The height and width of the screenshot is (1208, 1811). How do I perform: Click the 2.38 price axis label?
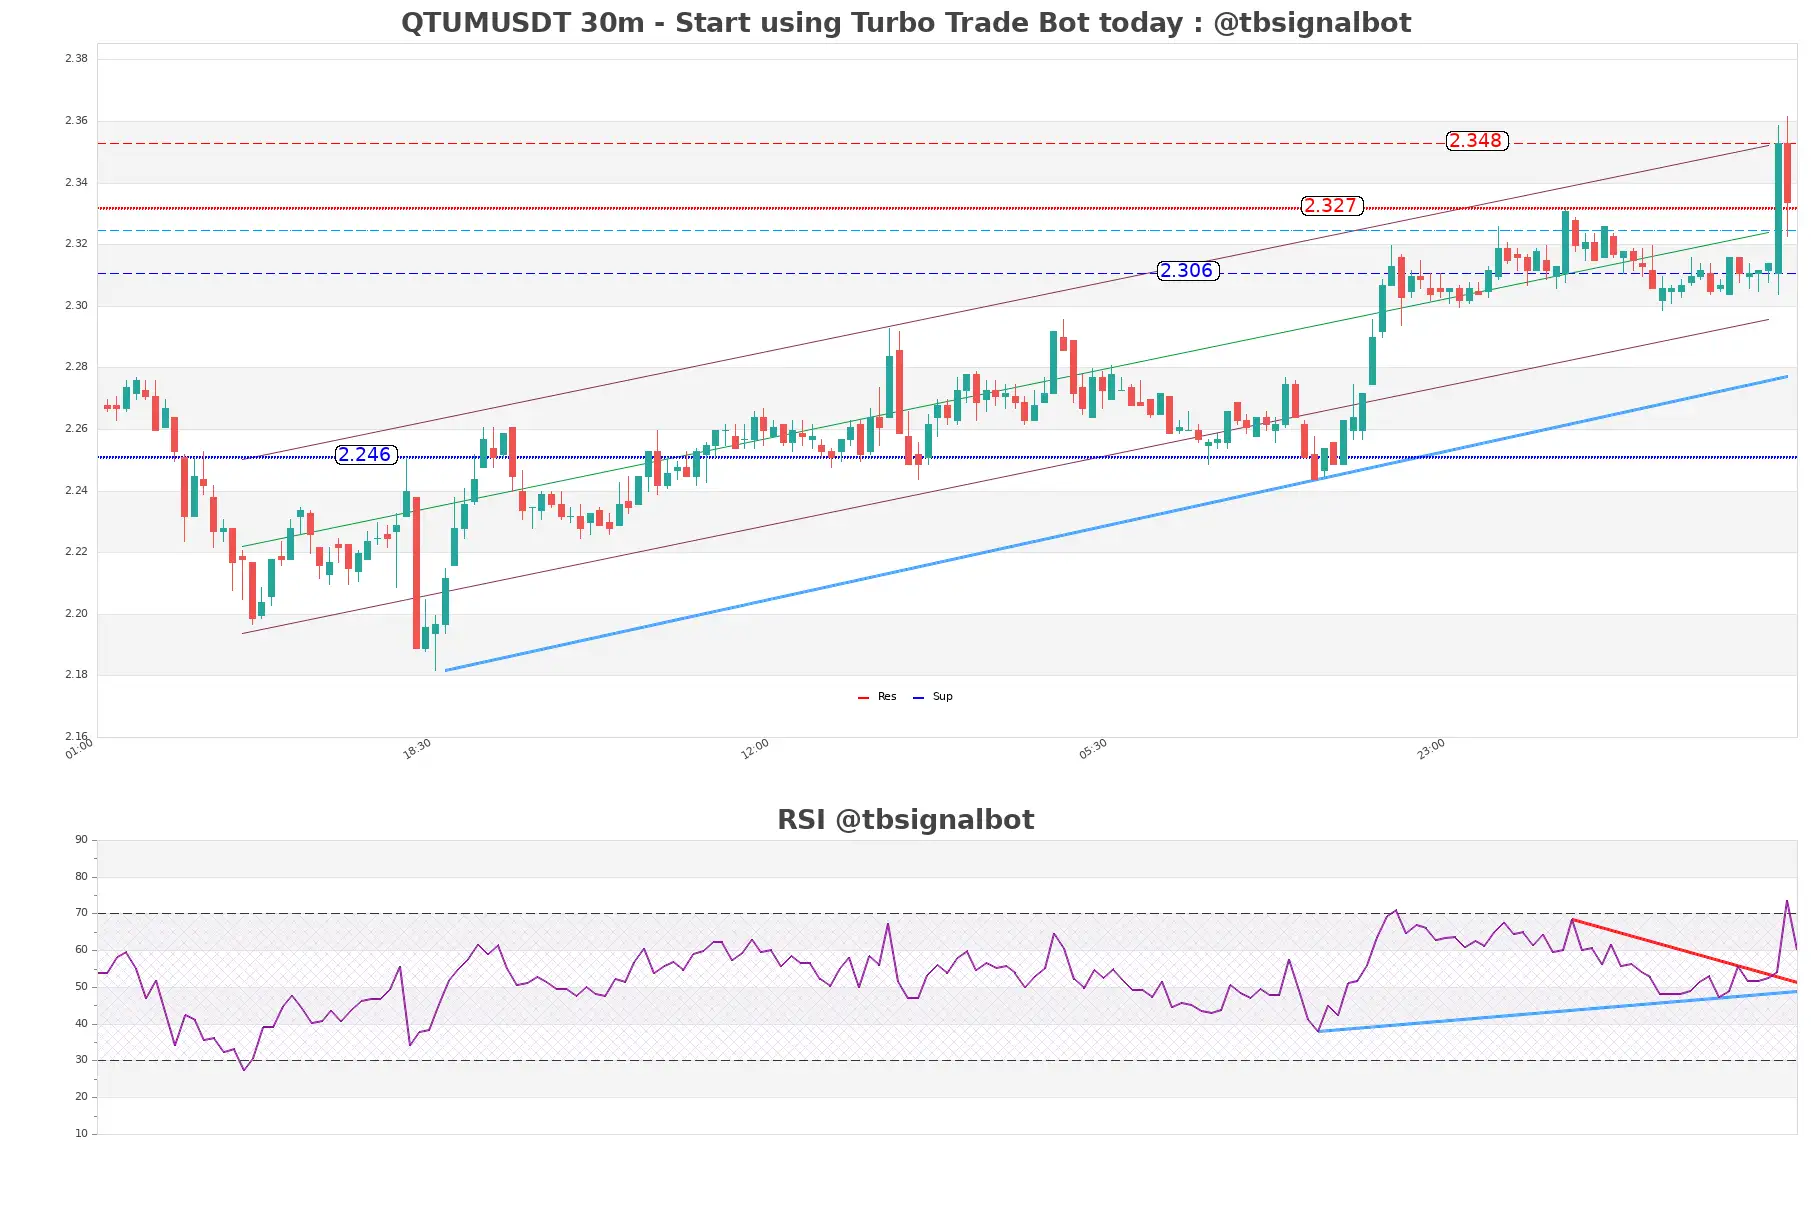coord(76,59)
